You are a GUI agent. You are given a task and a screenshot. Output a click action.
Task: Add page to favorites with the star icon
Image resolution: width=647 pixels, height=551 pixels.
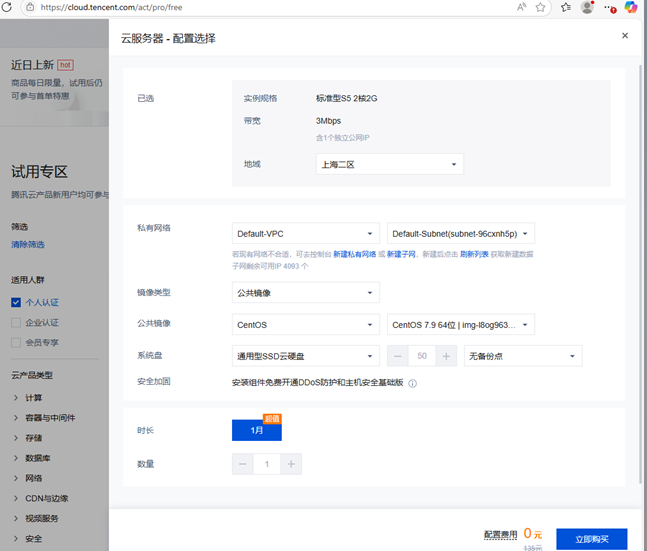point(540,7)
